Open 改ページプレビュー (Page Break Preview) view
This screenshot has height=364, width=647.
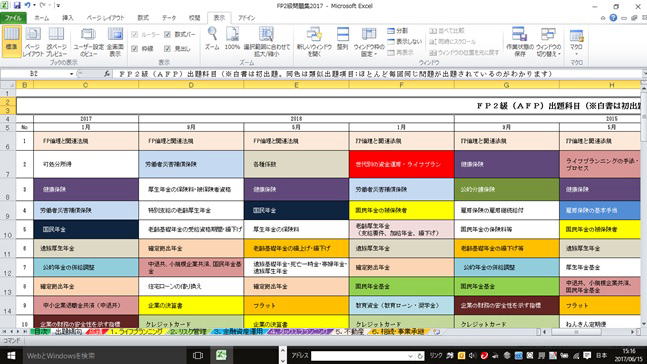pyautogui.click(x=57, y=41)
